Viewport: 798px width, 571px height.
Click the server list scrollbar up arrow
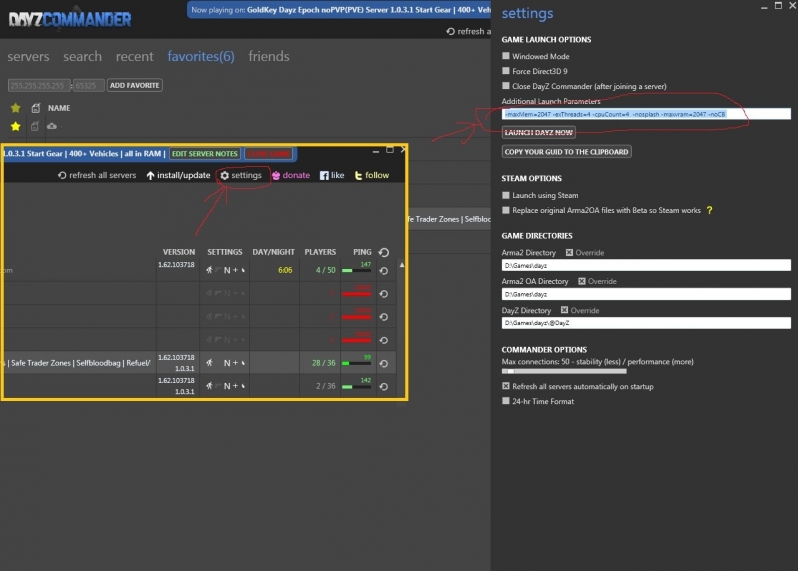[x=402, y=265]
